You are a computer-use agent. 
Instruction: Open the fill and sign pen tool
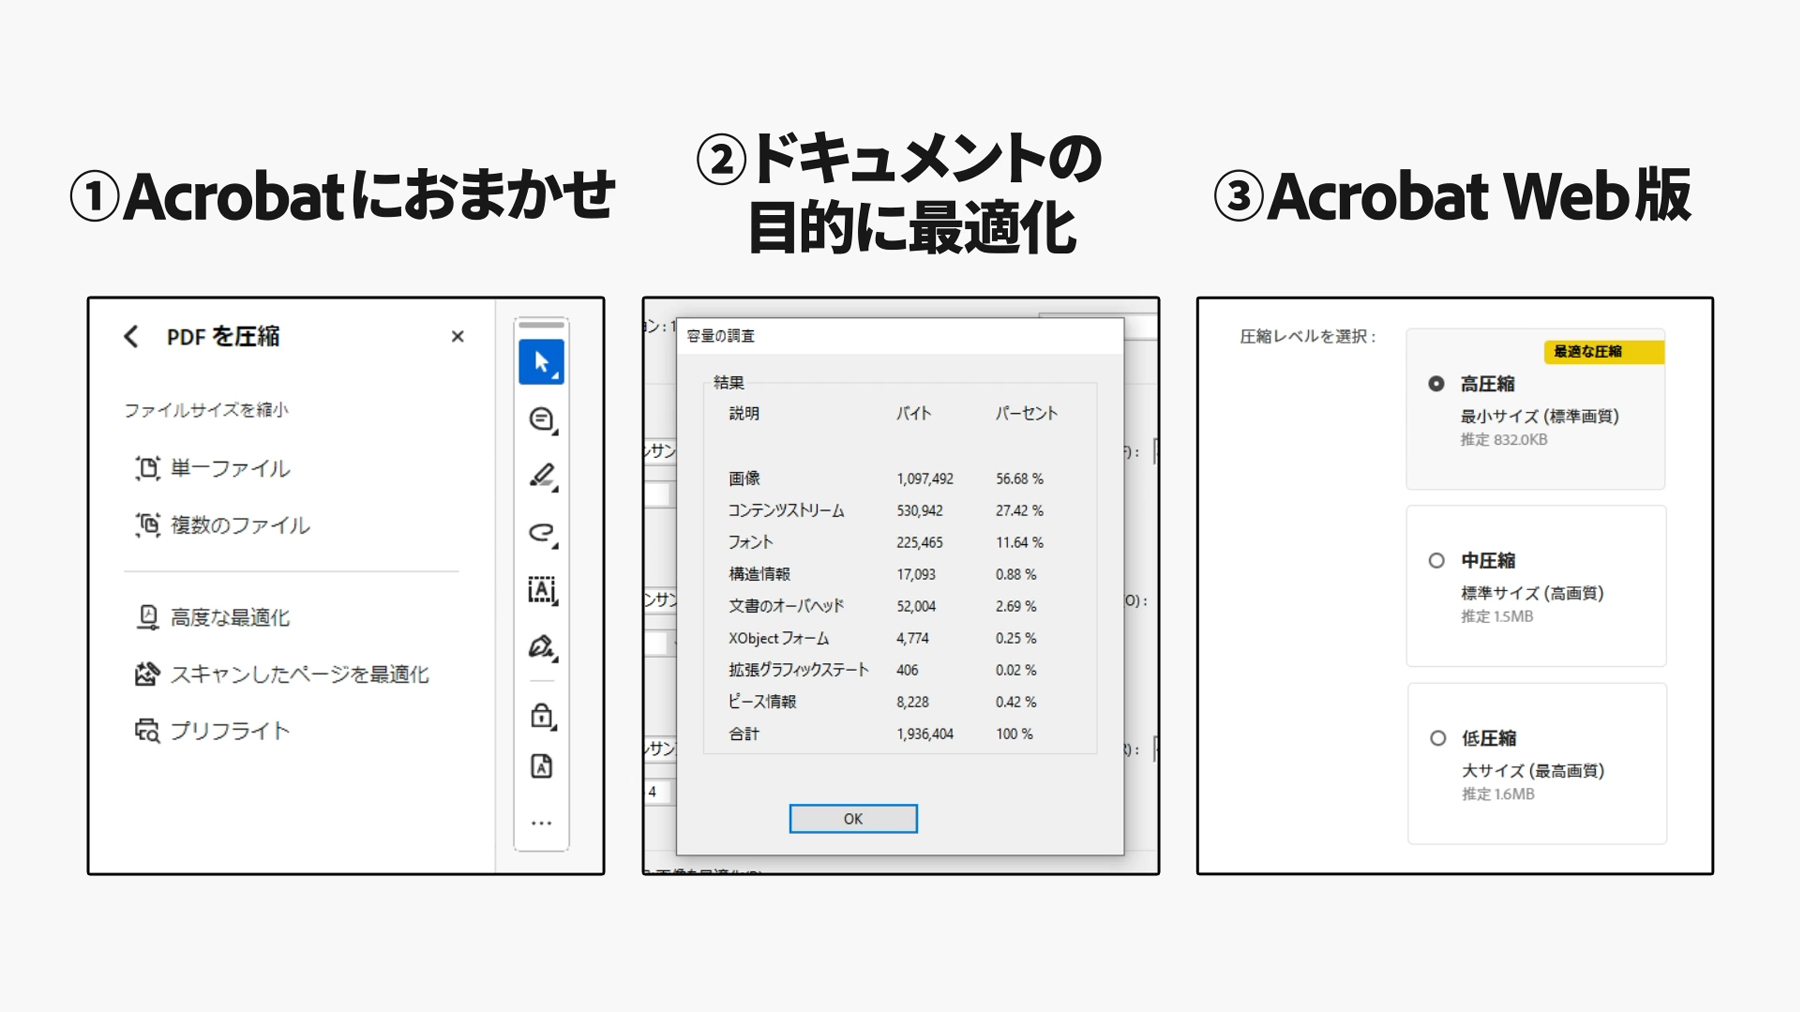click(541, 647)
